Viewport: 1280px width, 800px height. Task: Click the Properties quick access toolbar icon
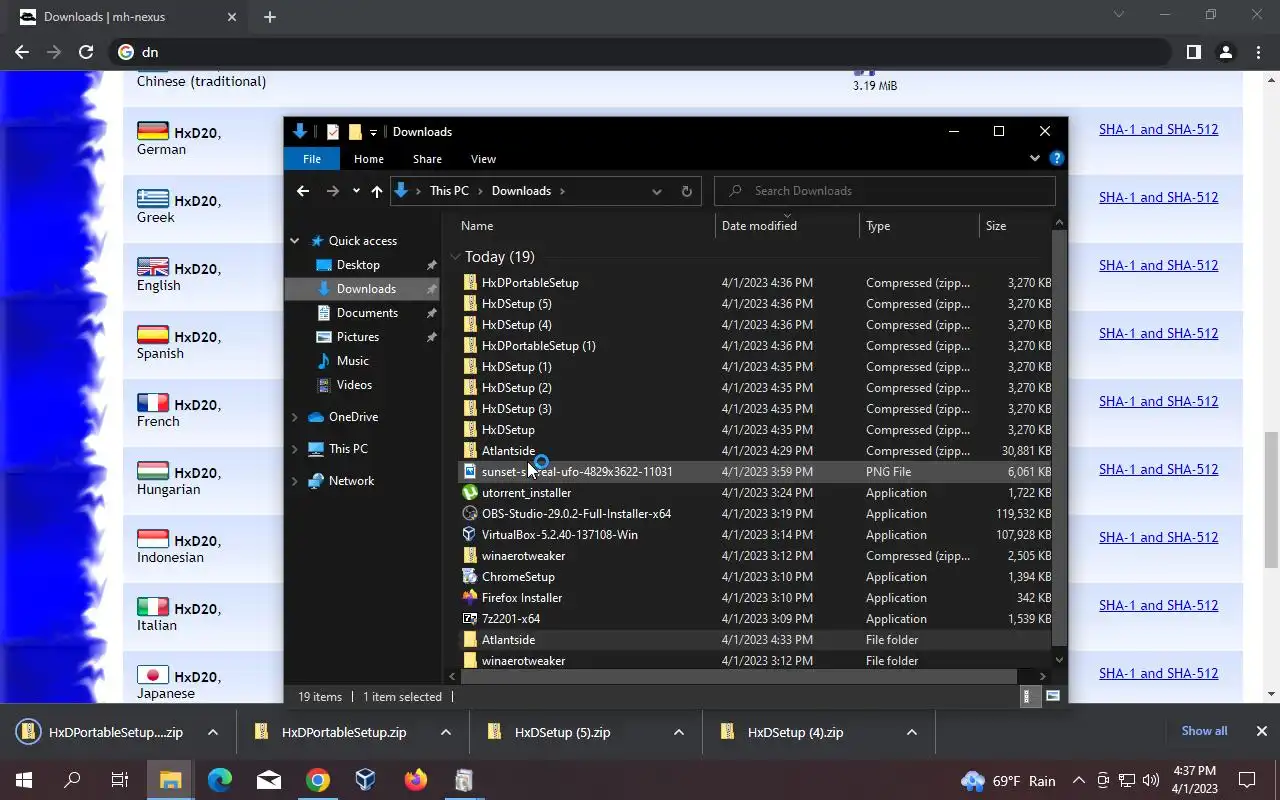(333, 131)
